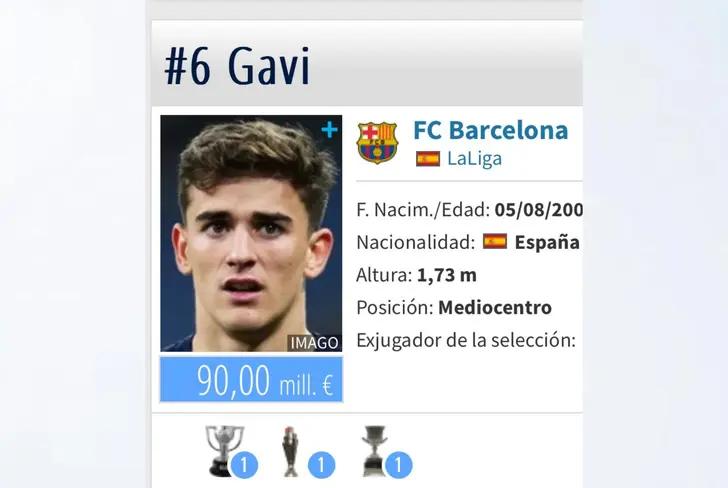Image resolution: width=728 pixels, height=488 pixels.
Task: Open the FC Barcelona club link
Action: (x=490, y=130)
